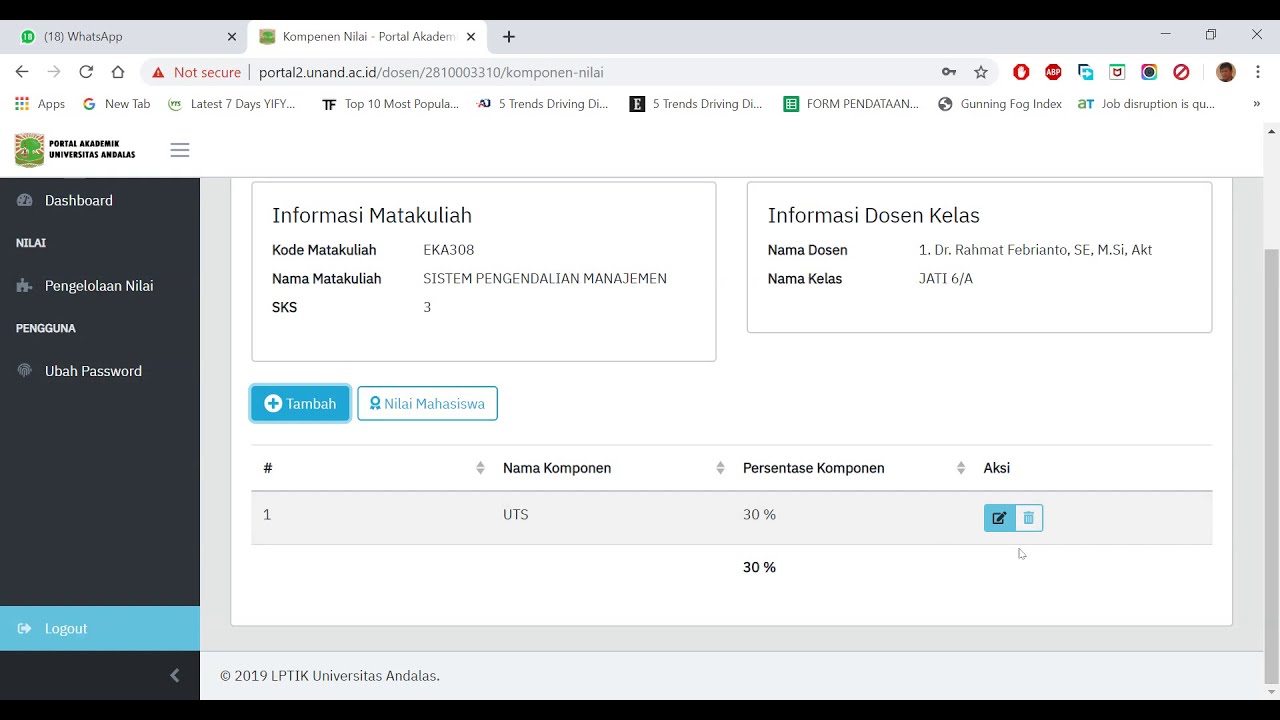Viewport: 1280px width, 720px height.
Task: Sort by Nama Komponen column
Action: [x=613, y=468]
